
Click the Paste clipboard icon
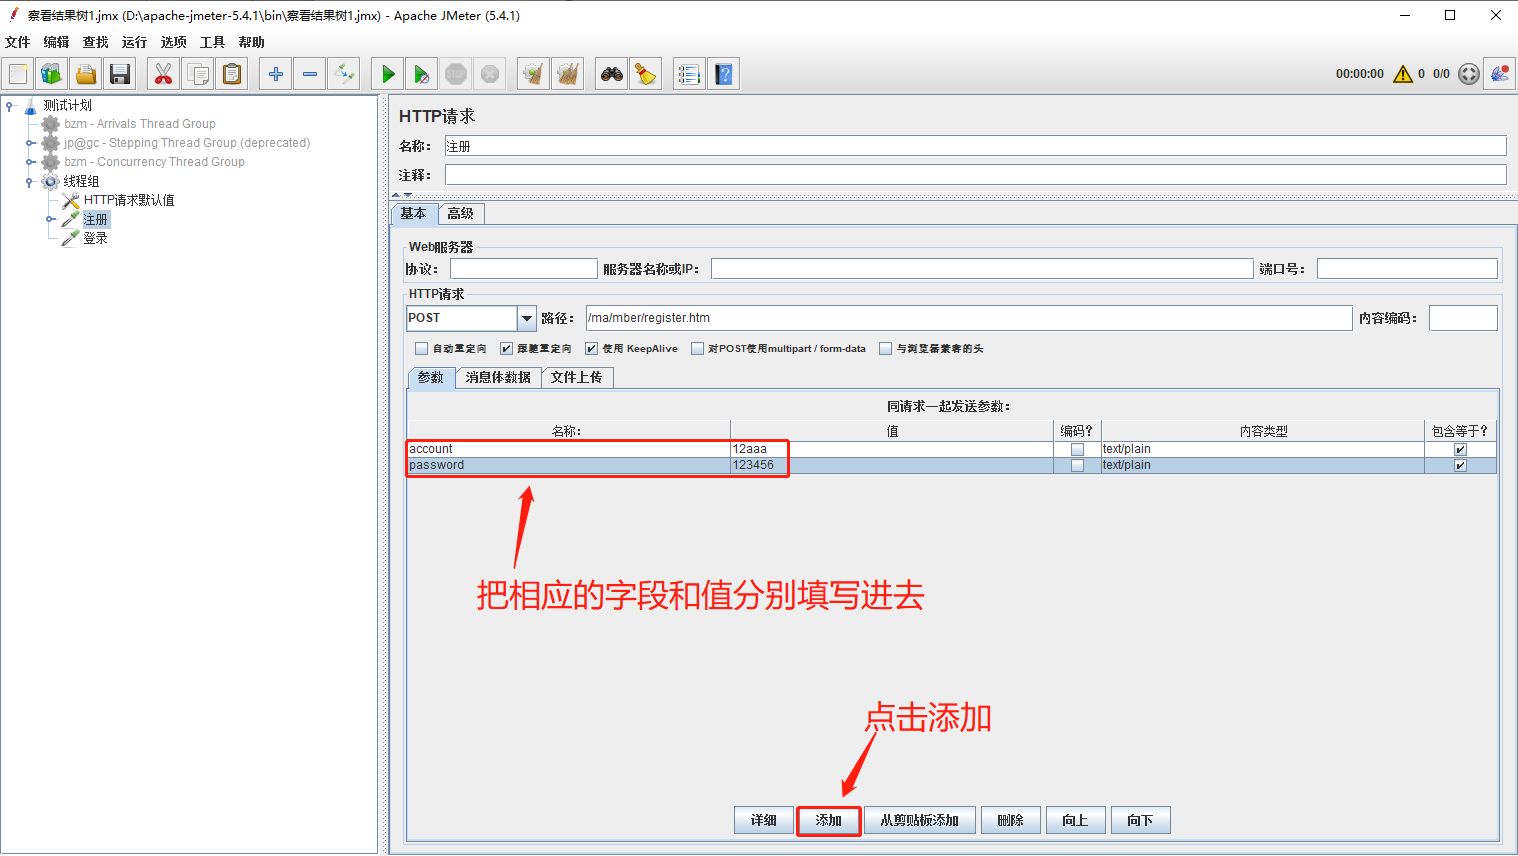232,74
